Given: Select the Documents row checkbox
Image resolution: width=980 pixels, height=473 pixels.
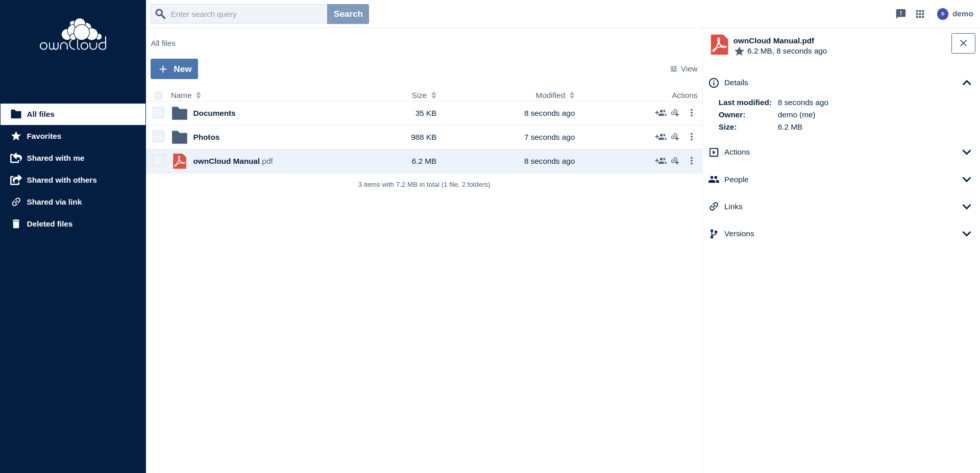Looking at the screenshot, I should [x=158, y=113].
